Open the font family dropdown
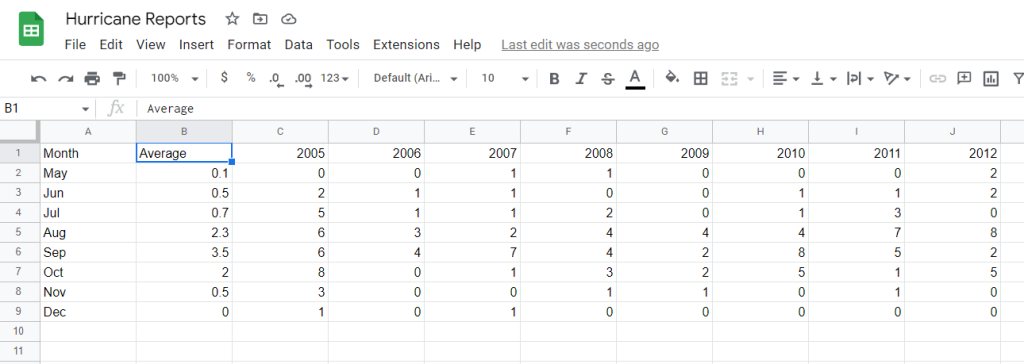The height and width of the screenshot is (364, 1024). pyautogui.click(x=415, y=78)
